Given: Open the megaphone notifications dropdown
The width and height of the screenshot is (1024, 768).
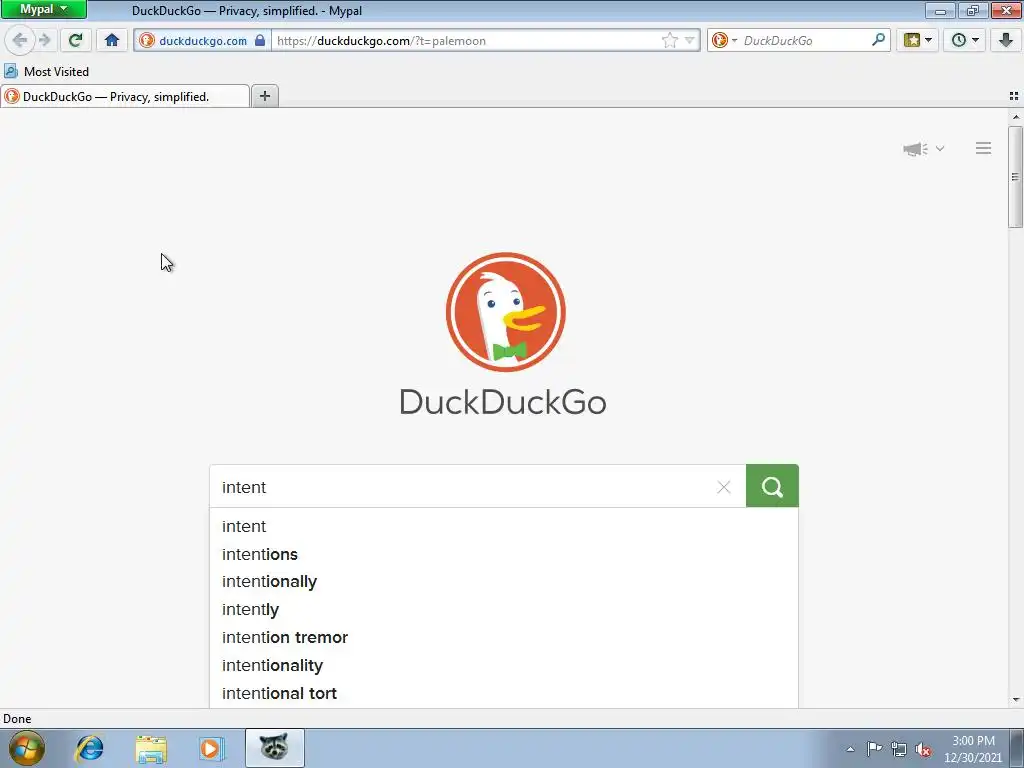Looking at the screenshot, I should [x=923, y=149].
